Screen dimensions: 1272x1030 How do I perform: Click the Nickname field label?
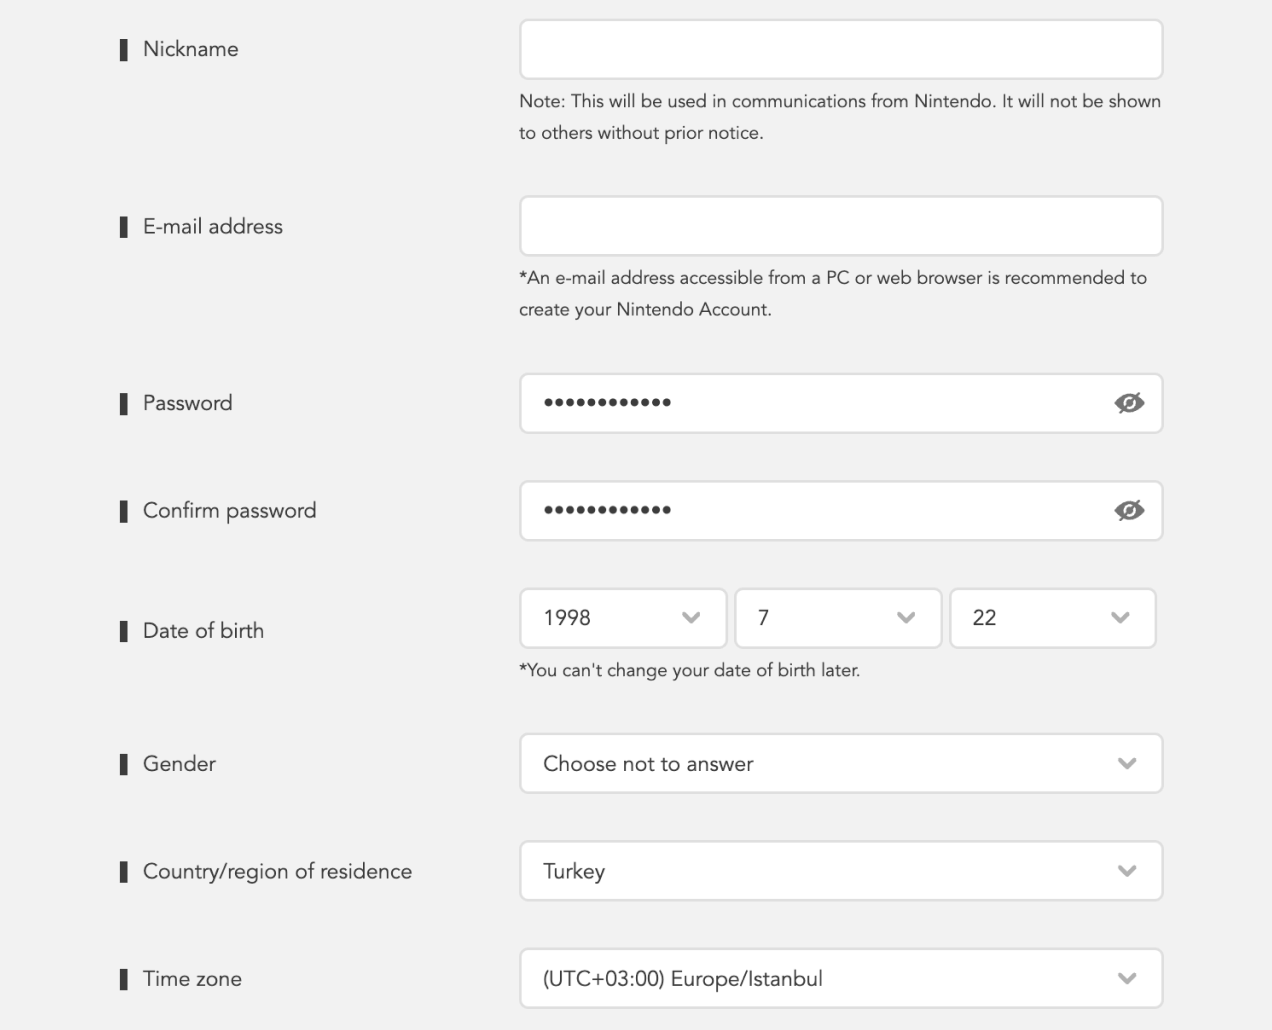190,49
